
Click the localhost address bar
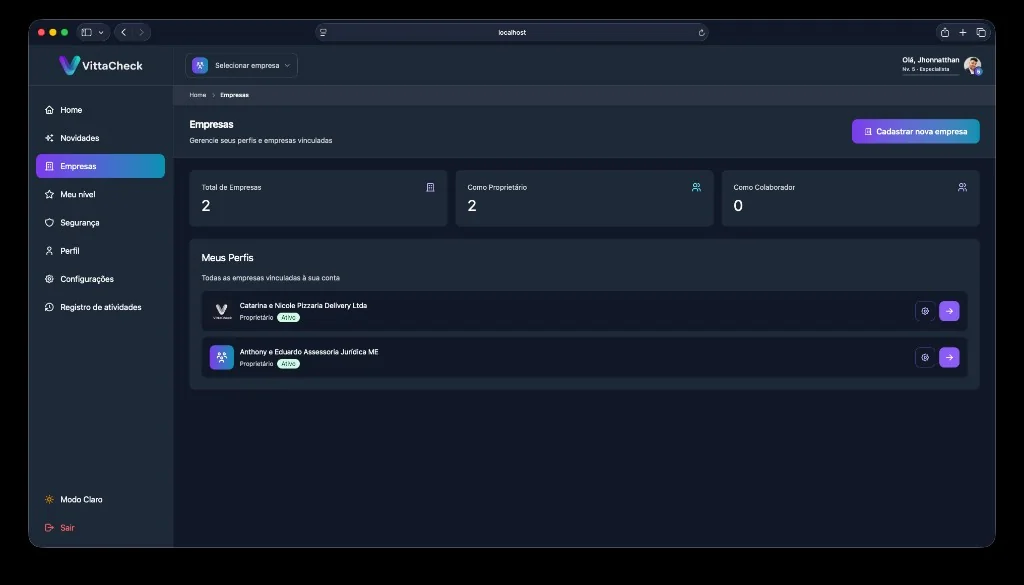512,33
